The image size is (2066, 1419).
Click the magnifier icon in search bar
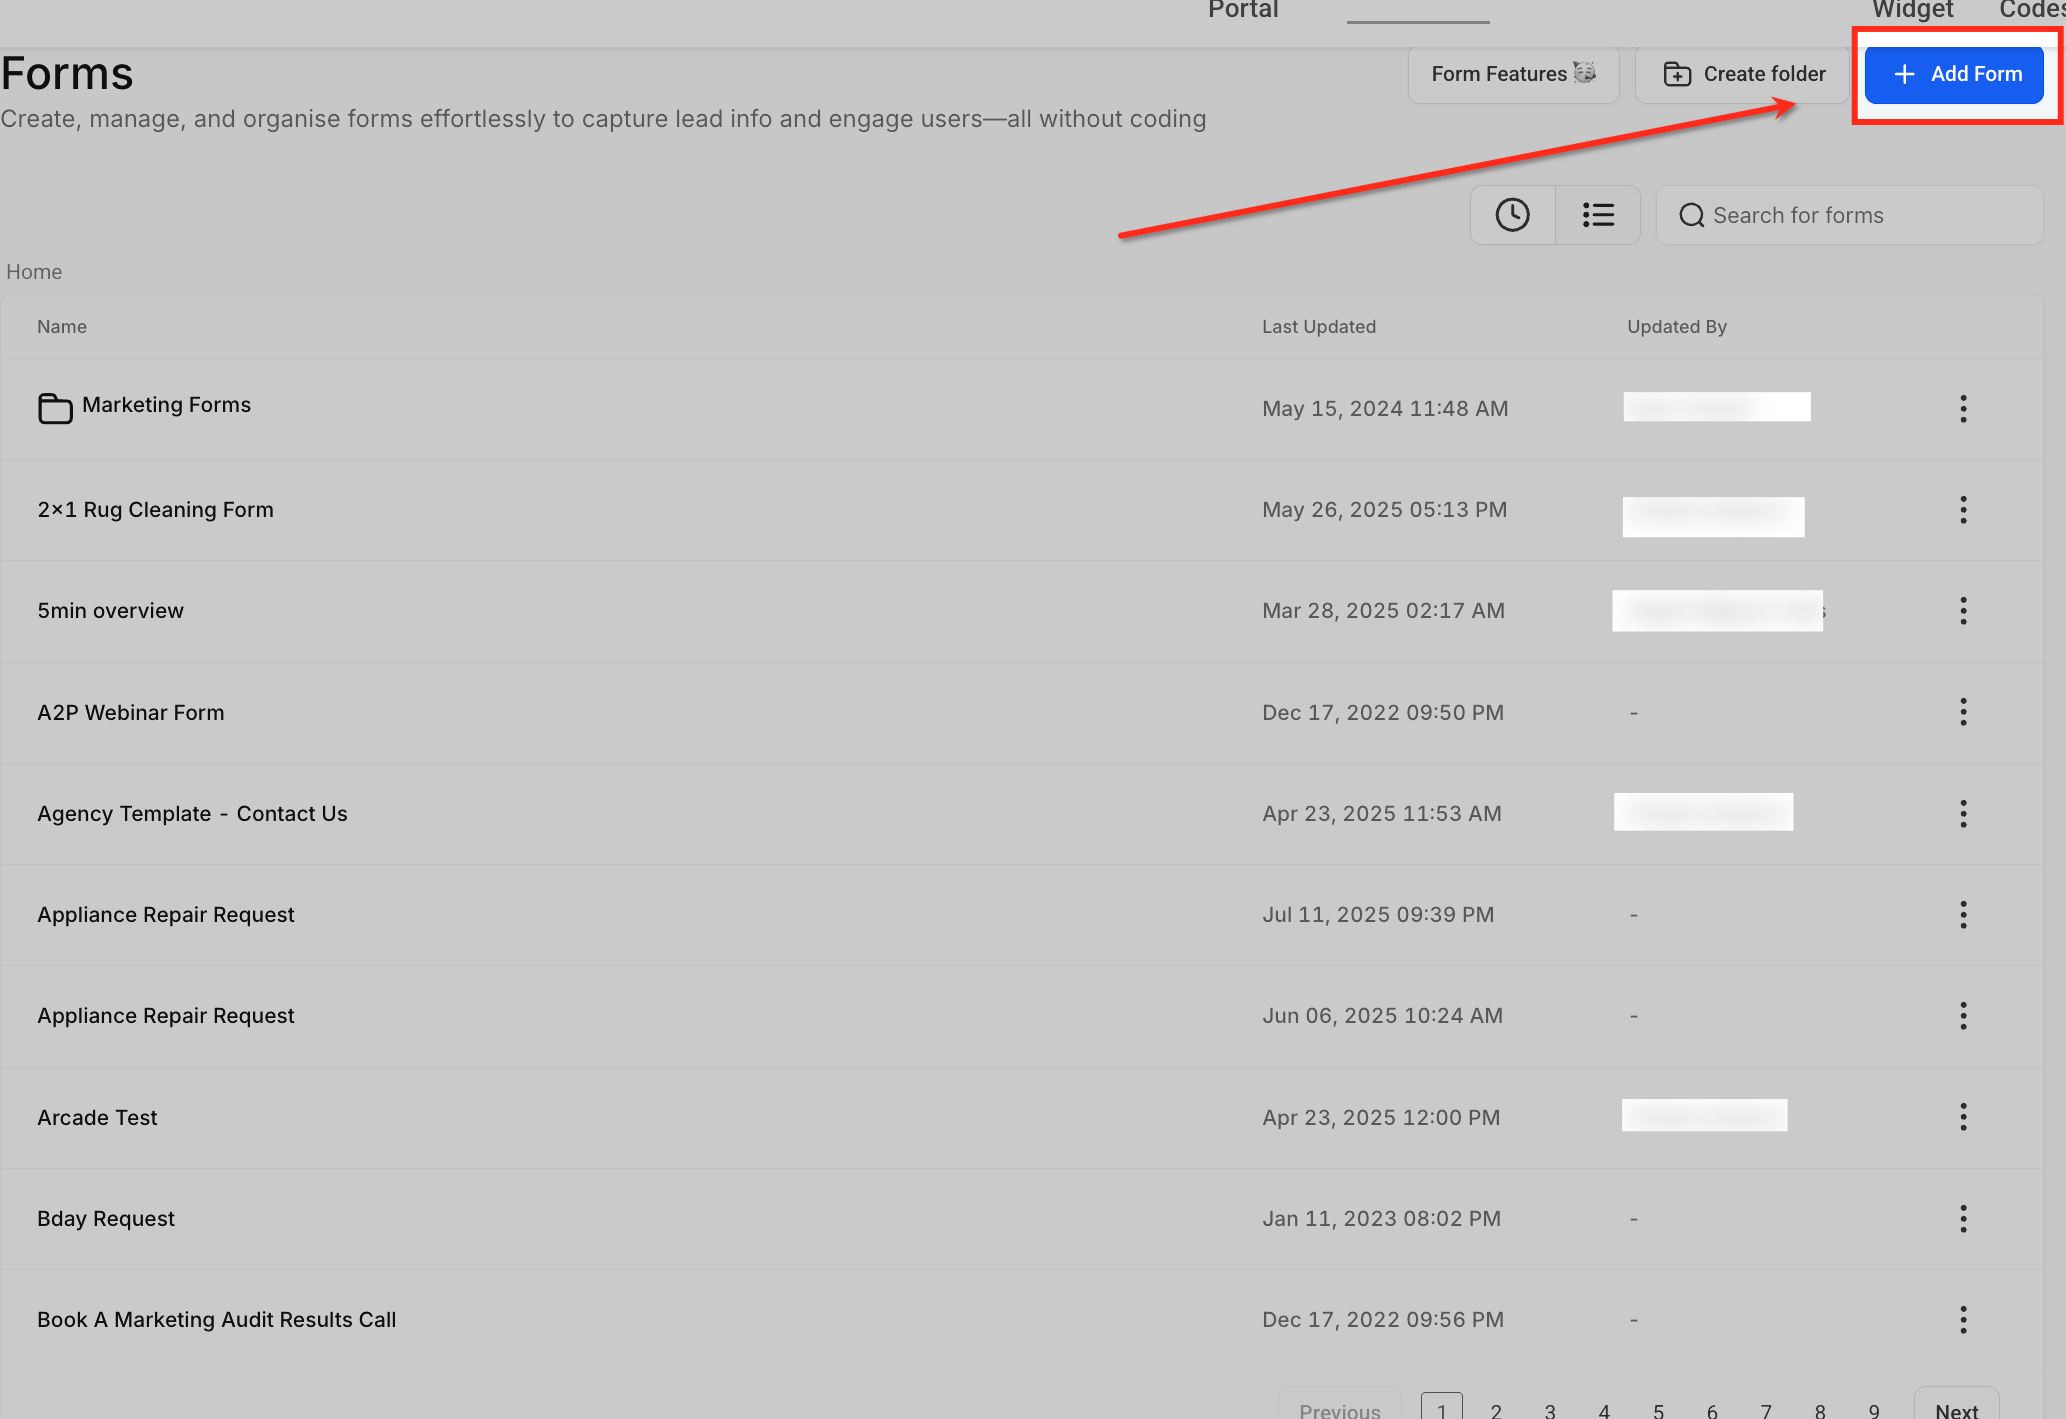click(1692, 215)
